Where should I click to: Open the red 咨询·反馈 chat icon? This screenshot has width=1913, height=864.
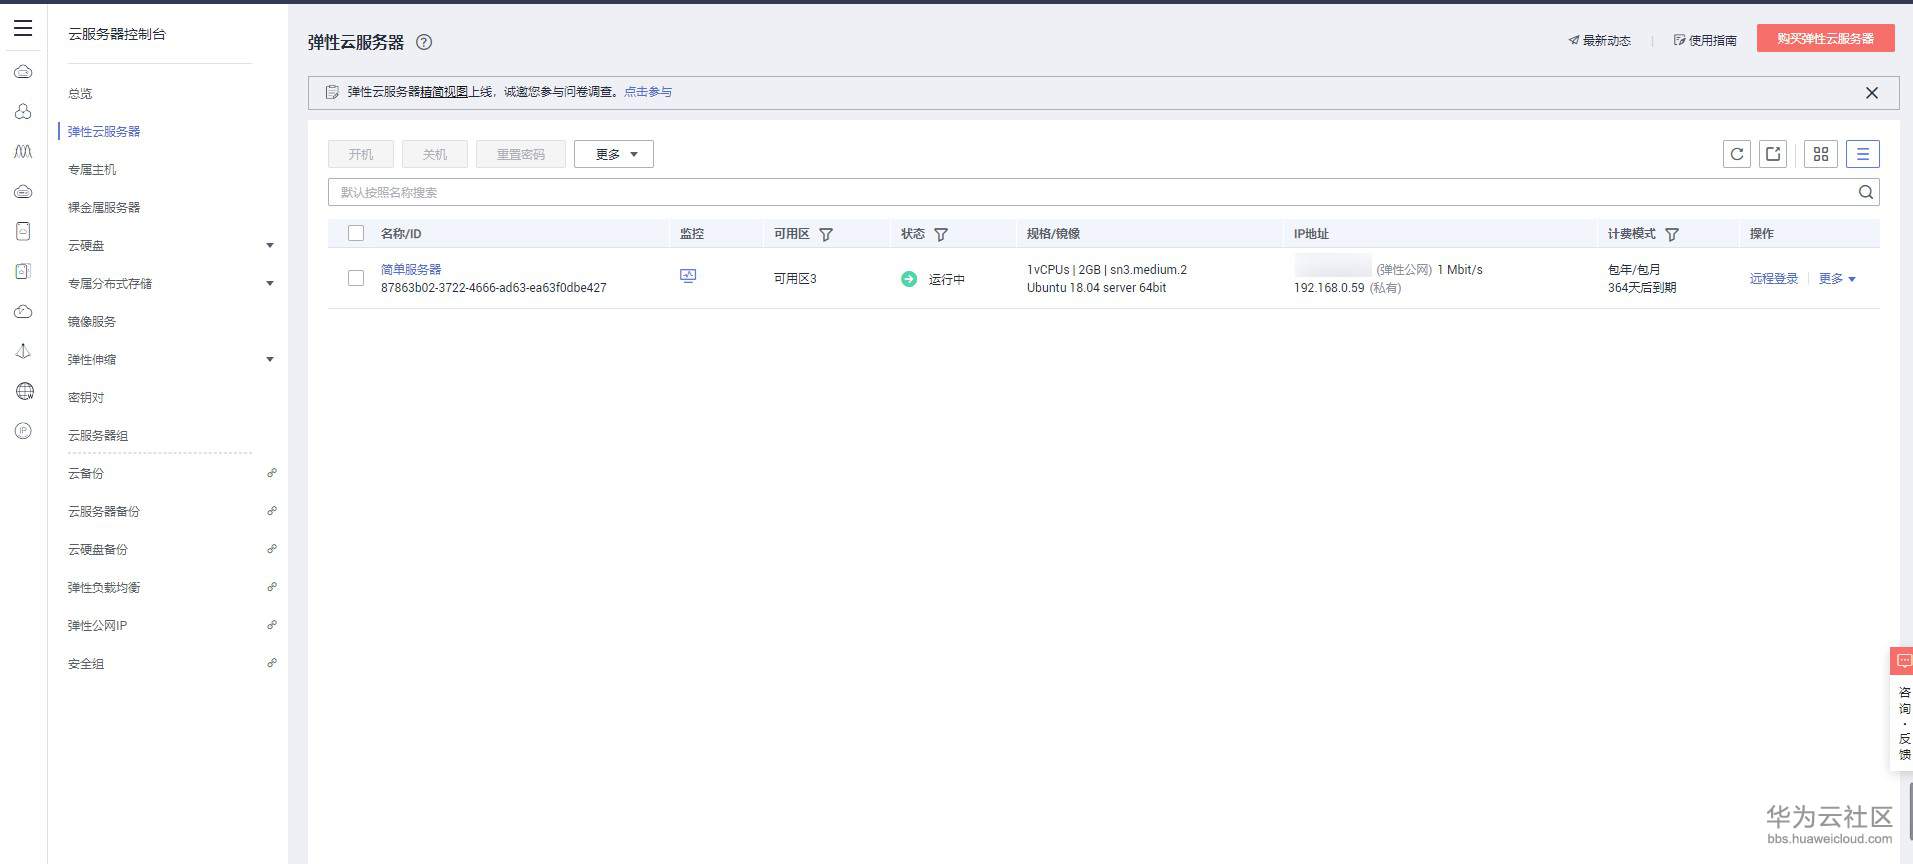pyautogui.click(x=1902, y=661)
